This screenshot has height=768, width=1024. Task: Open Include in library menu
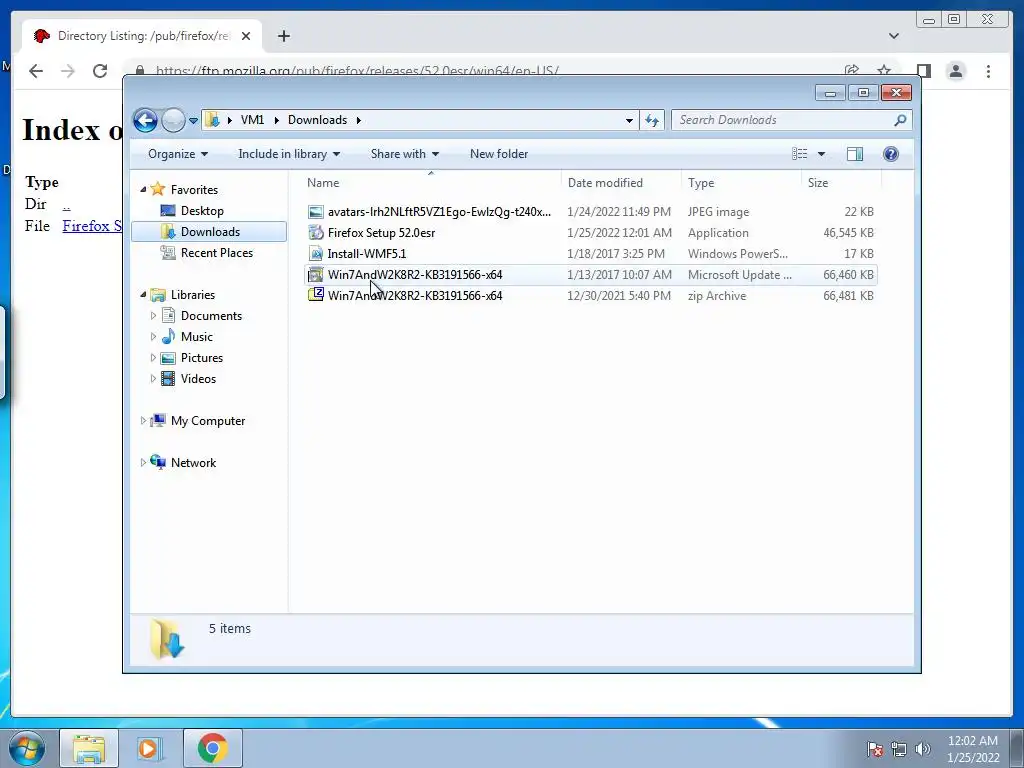pyautogui.click(x=289, y=154)
